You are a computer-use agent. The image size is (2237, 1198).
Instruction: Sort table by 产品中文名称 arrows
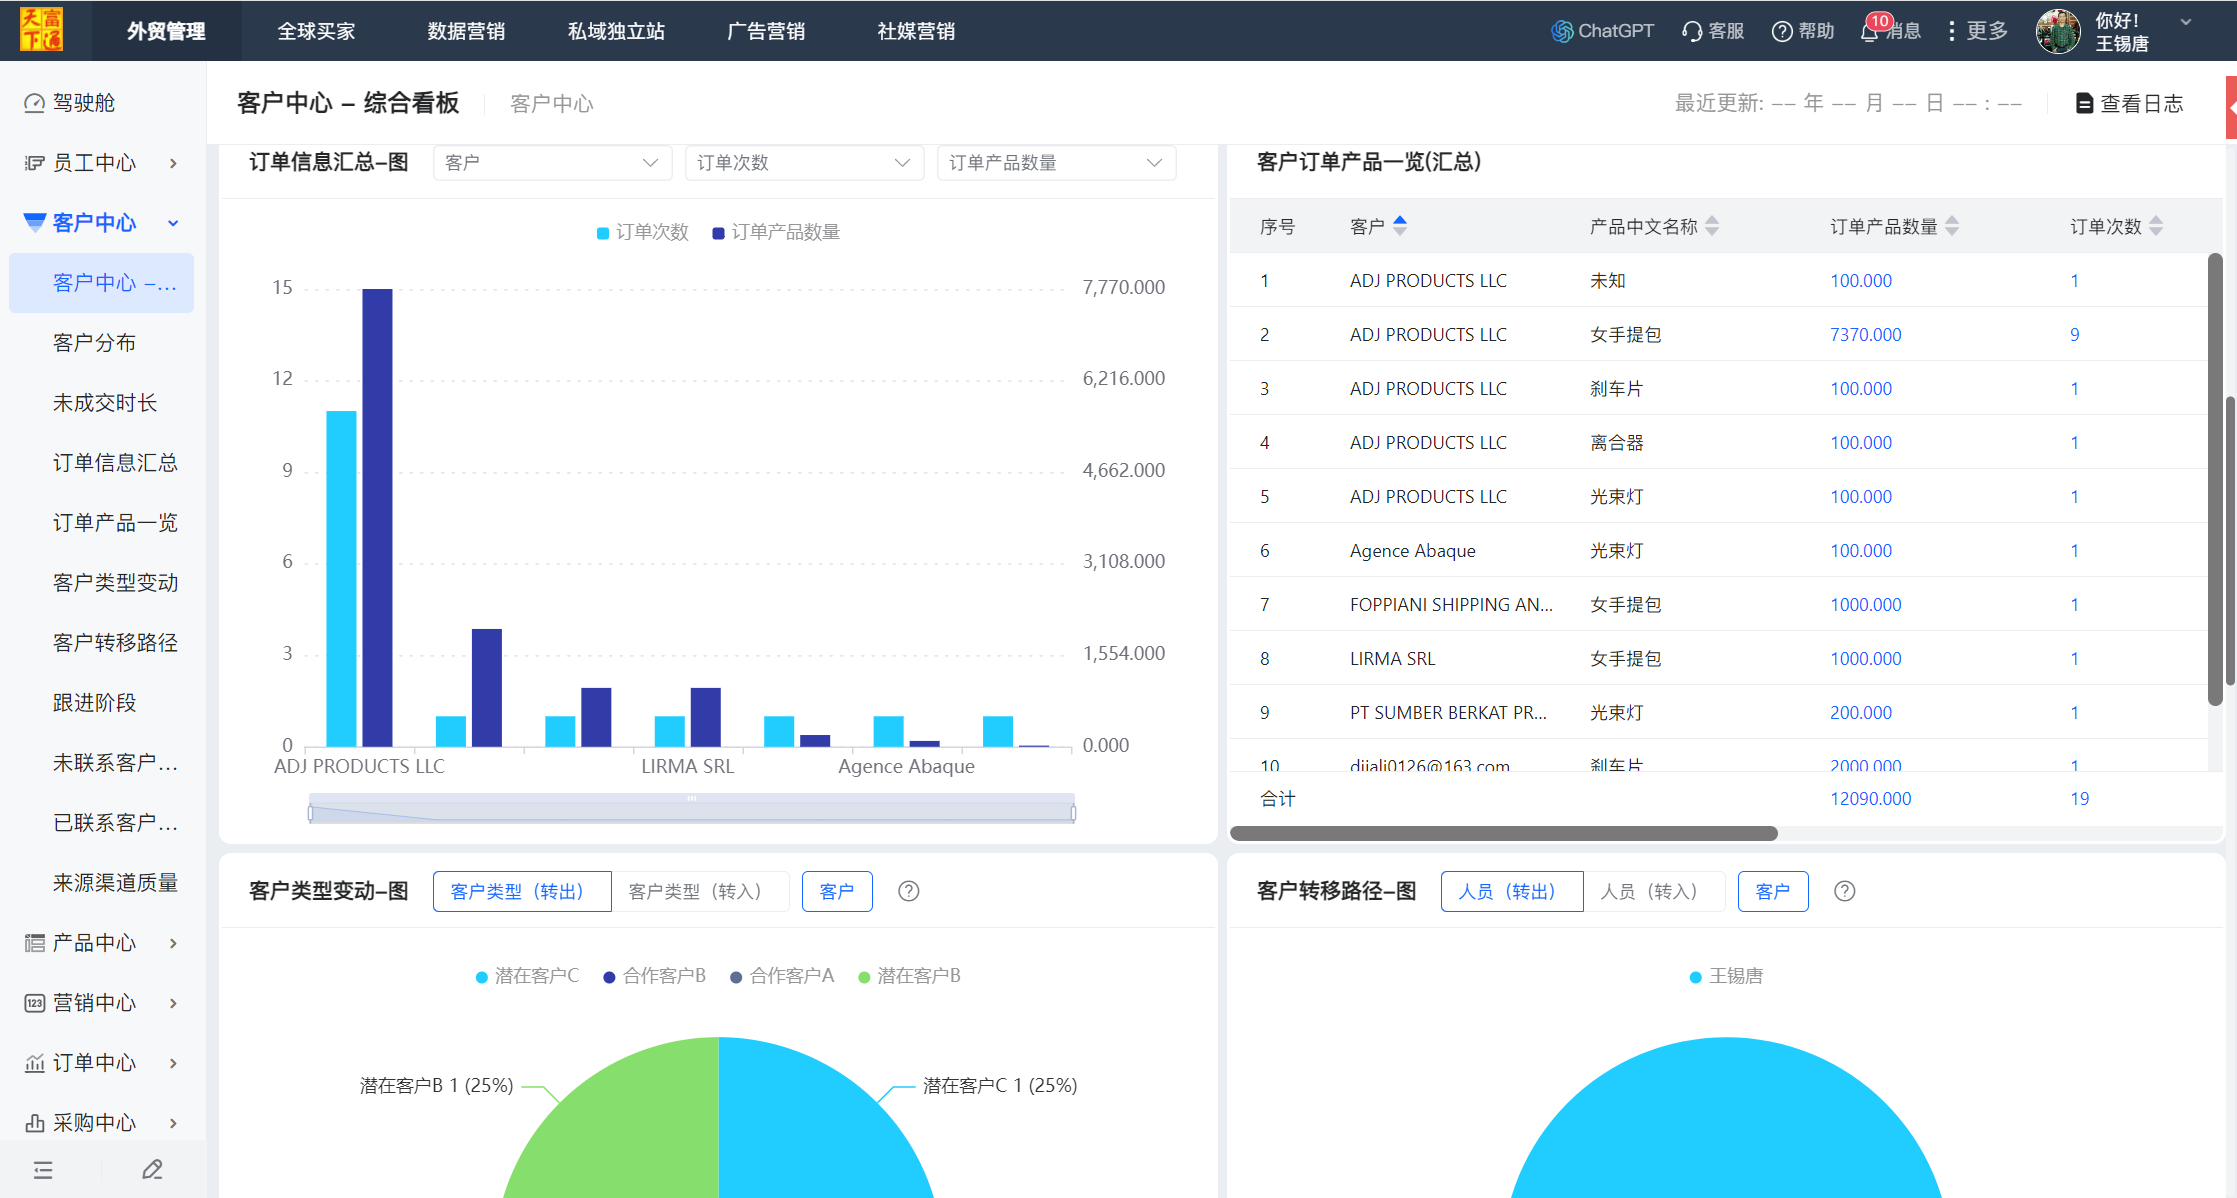[x=1712, y=226]
